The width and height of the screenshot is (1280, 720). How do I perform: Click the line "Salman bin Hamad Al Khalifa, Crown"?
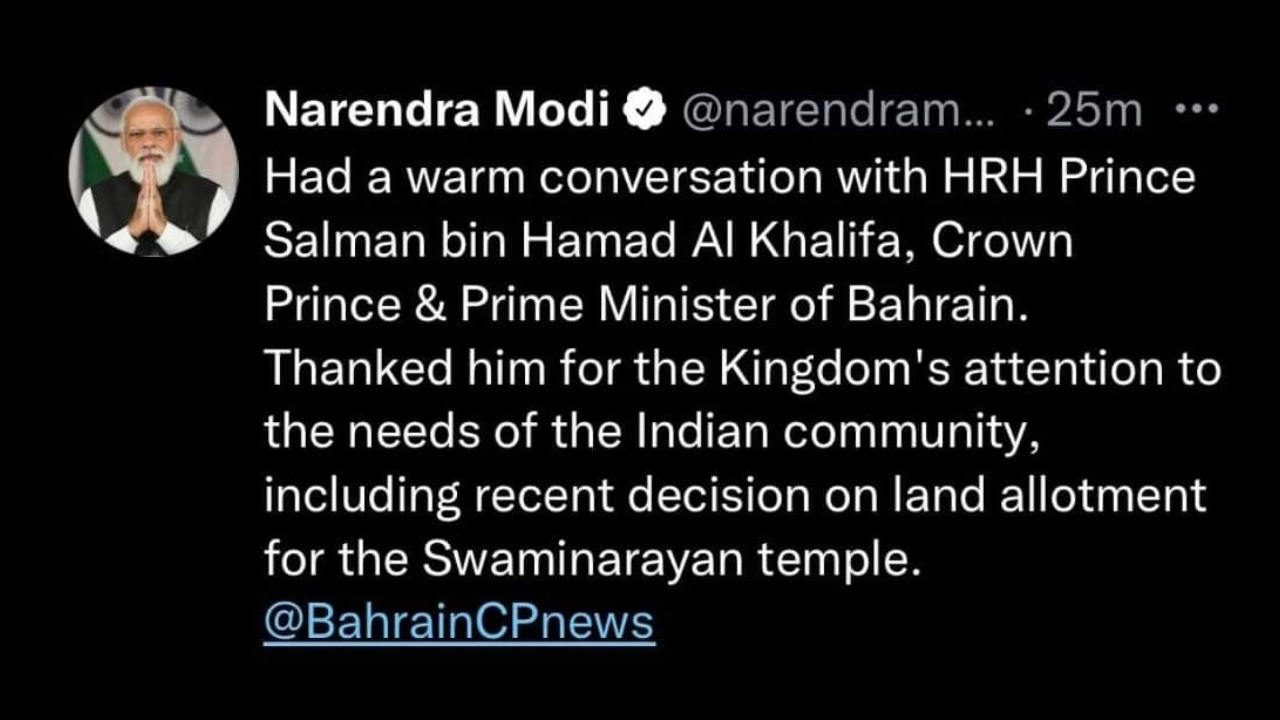click(x=667, y=241)
